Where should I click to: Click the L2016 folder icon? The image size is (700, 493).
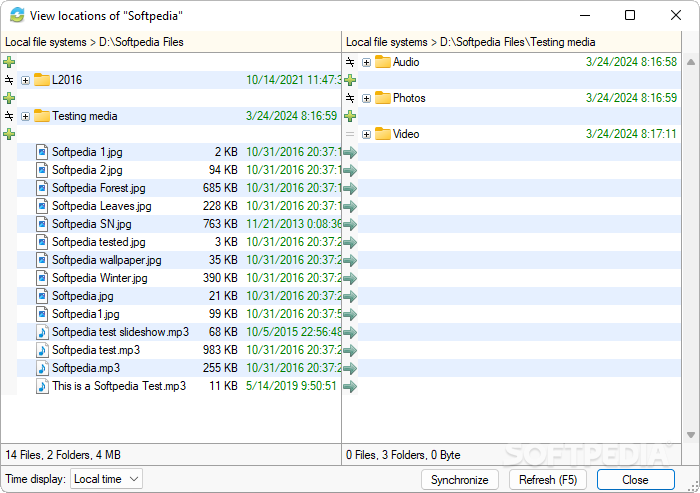pos(42,80)
